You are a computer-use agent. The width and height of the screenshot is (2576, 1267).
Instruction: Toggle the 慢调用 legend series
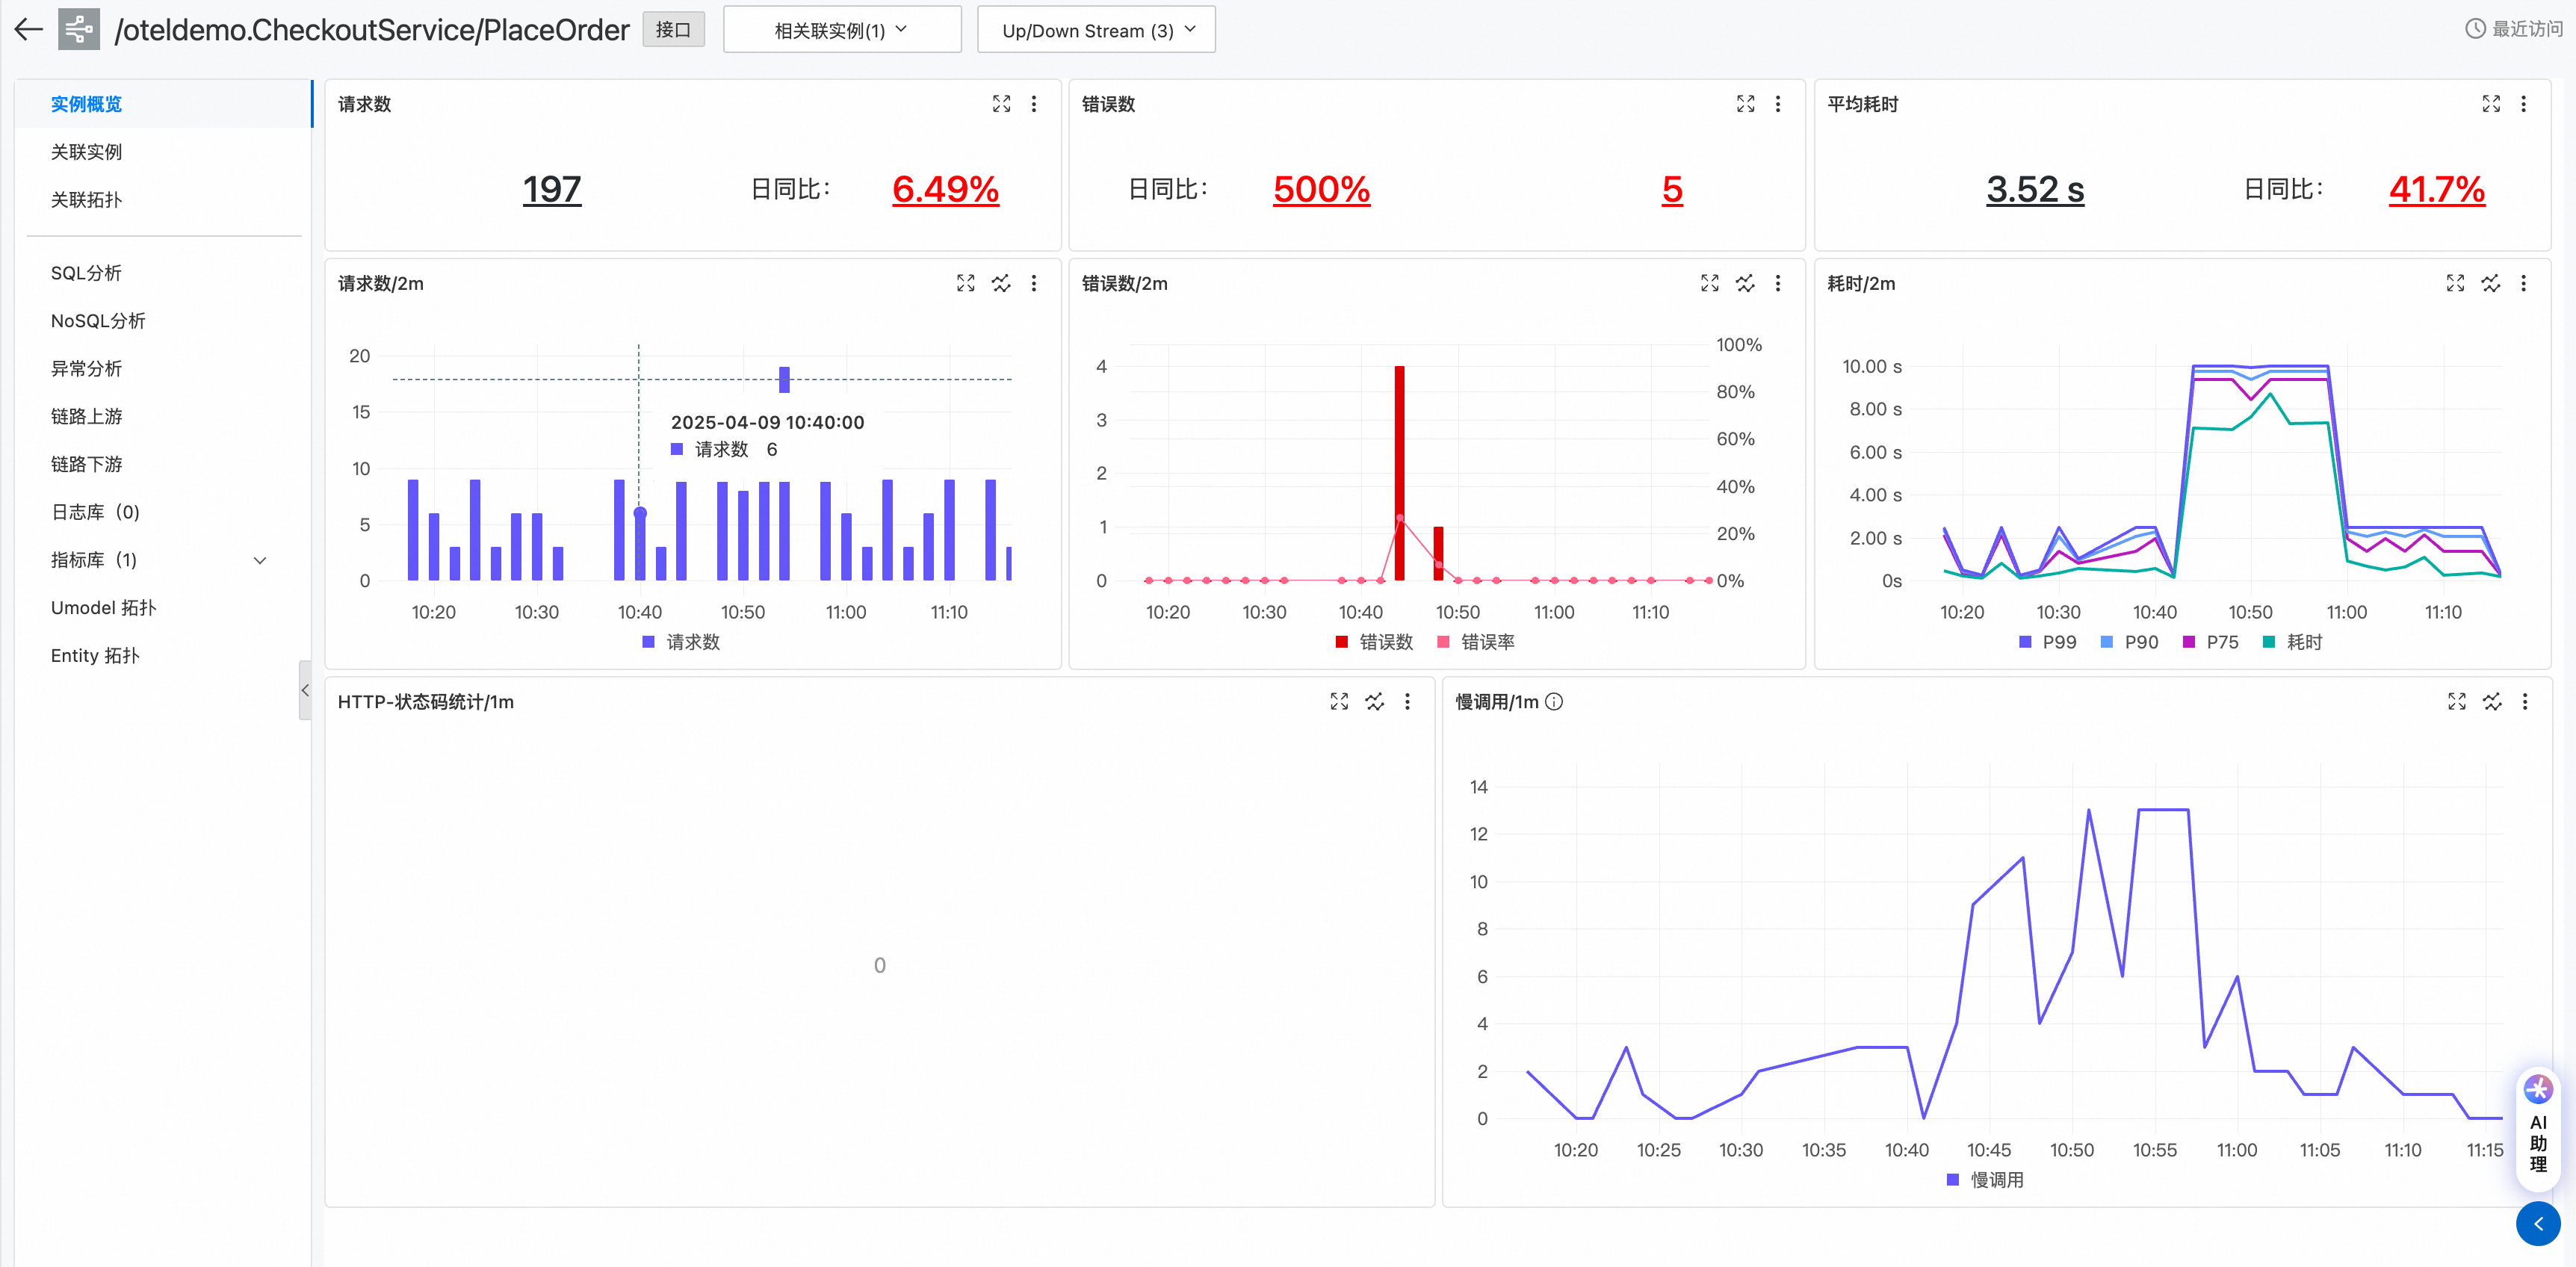coord(1985,1180)
